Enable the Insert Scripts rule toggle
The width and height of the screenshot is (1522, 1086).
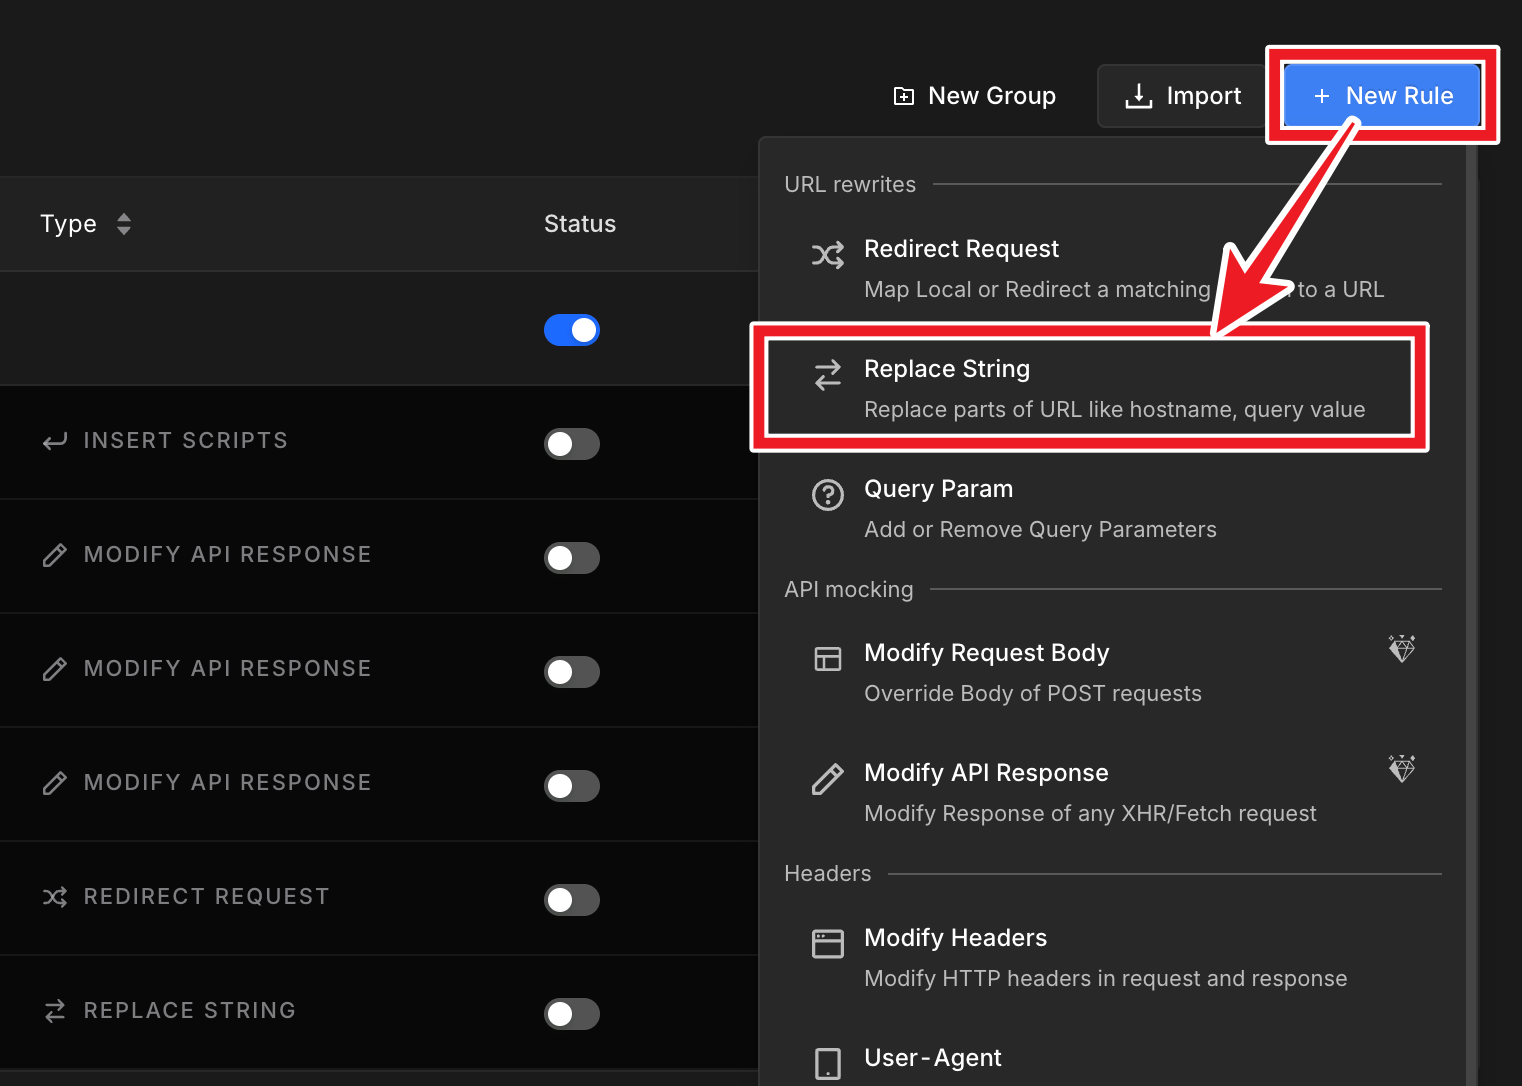coord(572,444)
